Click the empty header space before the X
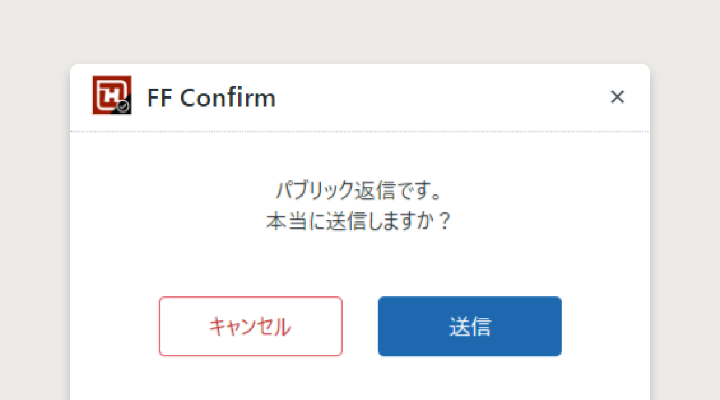Image resolution: width=720 pixels, height=400 pixels. [450, 98]
